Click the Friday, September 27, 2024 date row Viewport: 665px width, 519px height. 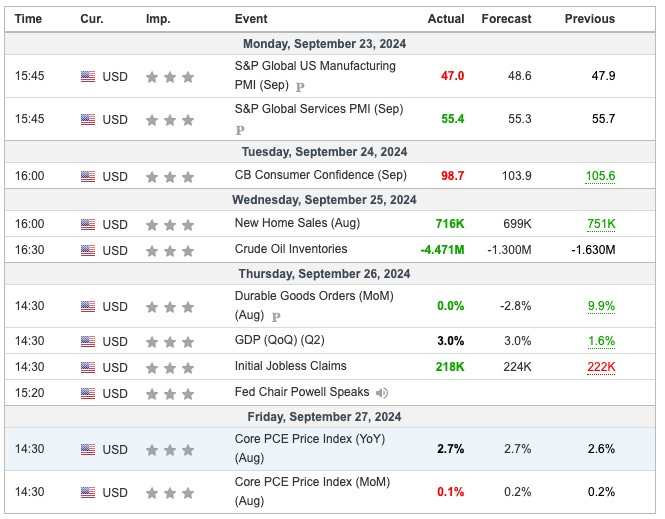330,416
